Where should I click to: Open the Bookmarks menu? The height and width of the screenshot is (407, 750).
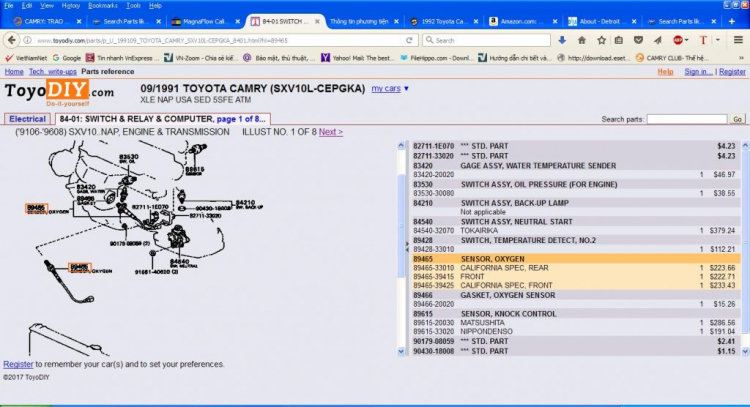(103, 6)
